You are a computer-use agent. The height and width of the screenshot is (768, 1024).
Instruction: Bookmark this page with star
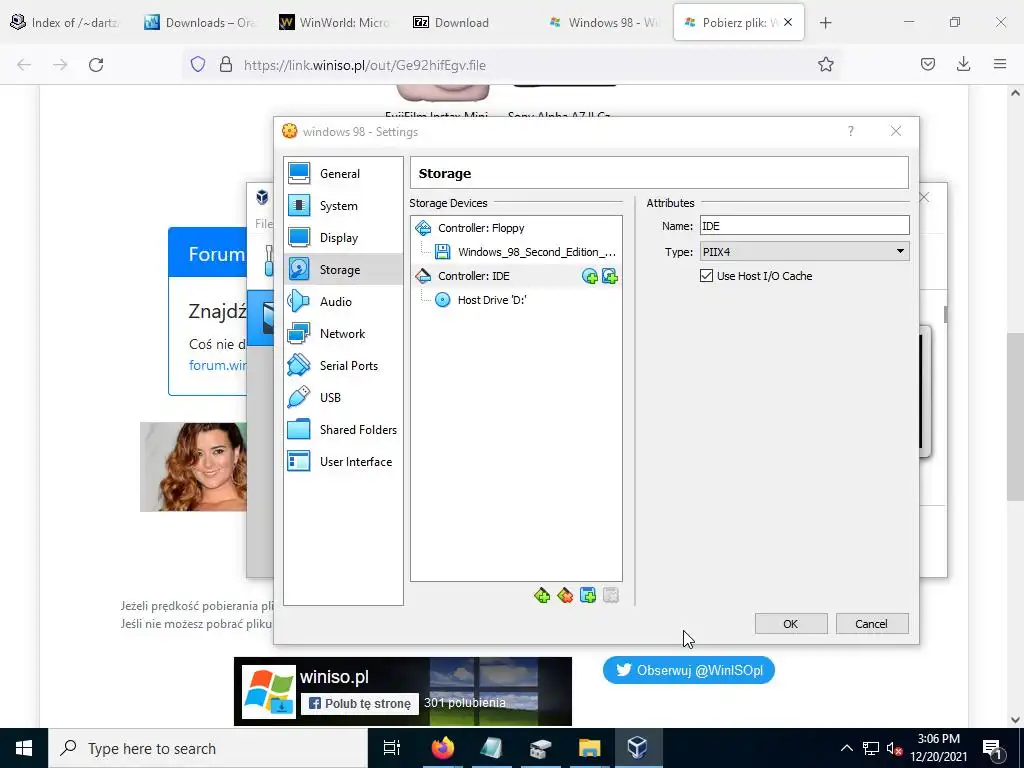(x=825, y=64)
